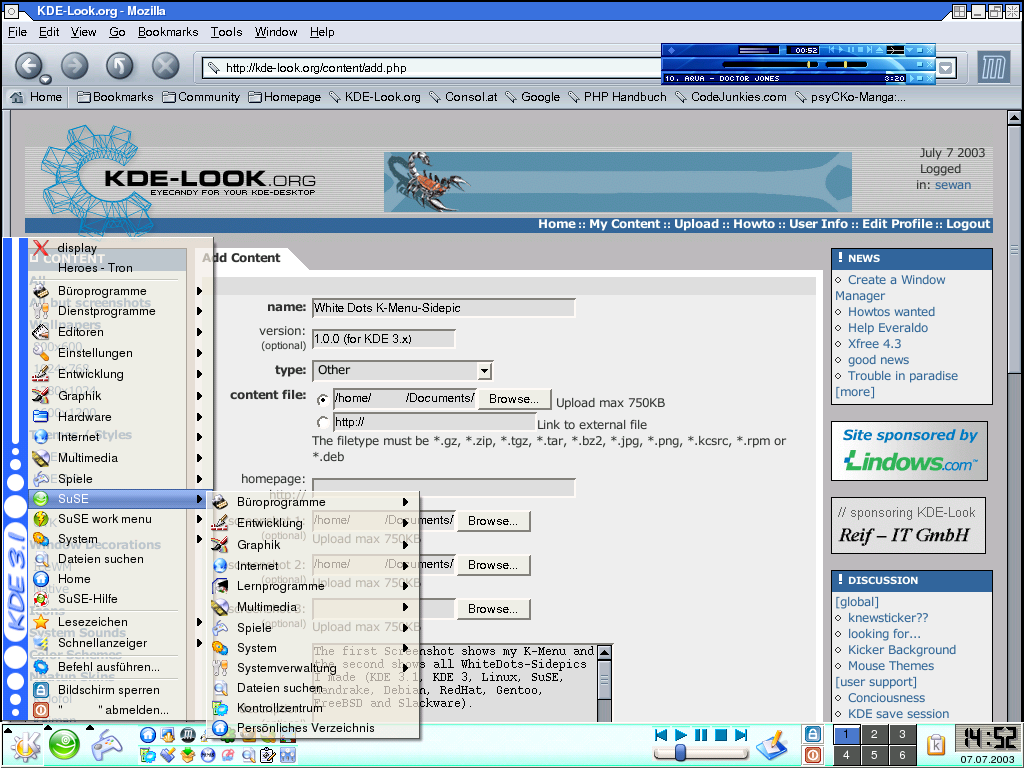
Task: Switch to virtual desktop 3
Action: point(902,735)
